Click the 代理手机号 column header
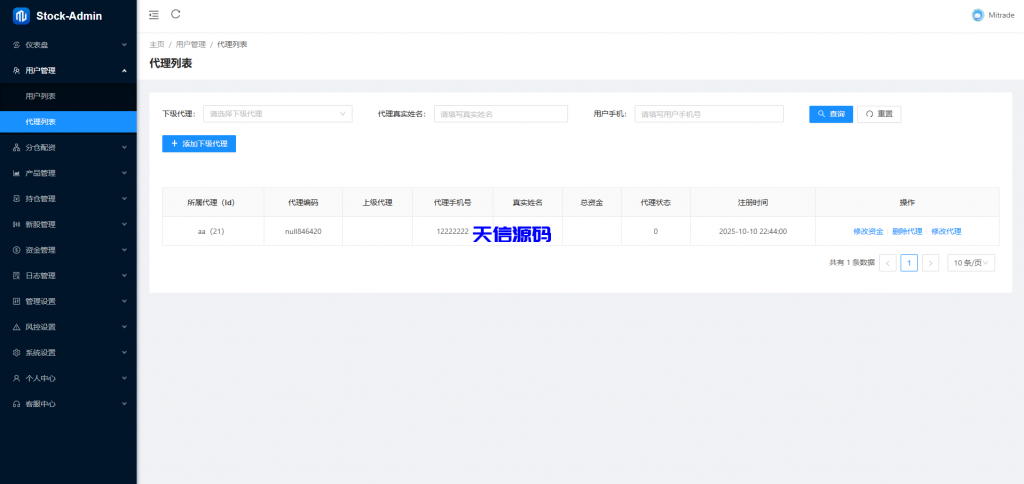1024x484 pixels. (x=453, y=202)
